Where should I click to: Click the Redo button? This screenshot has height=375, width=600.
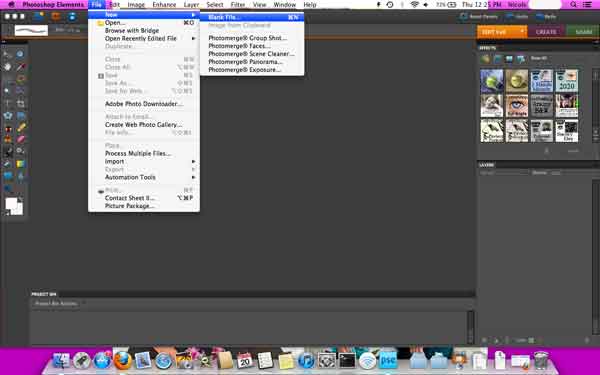(546, 17)
